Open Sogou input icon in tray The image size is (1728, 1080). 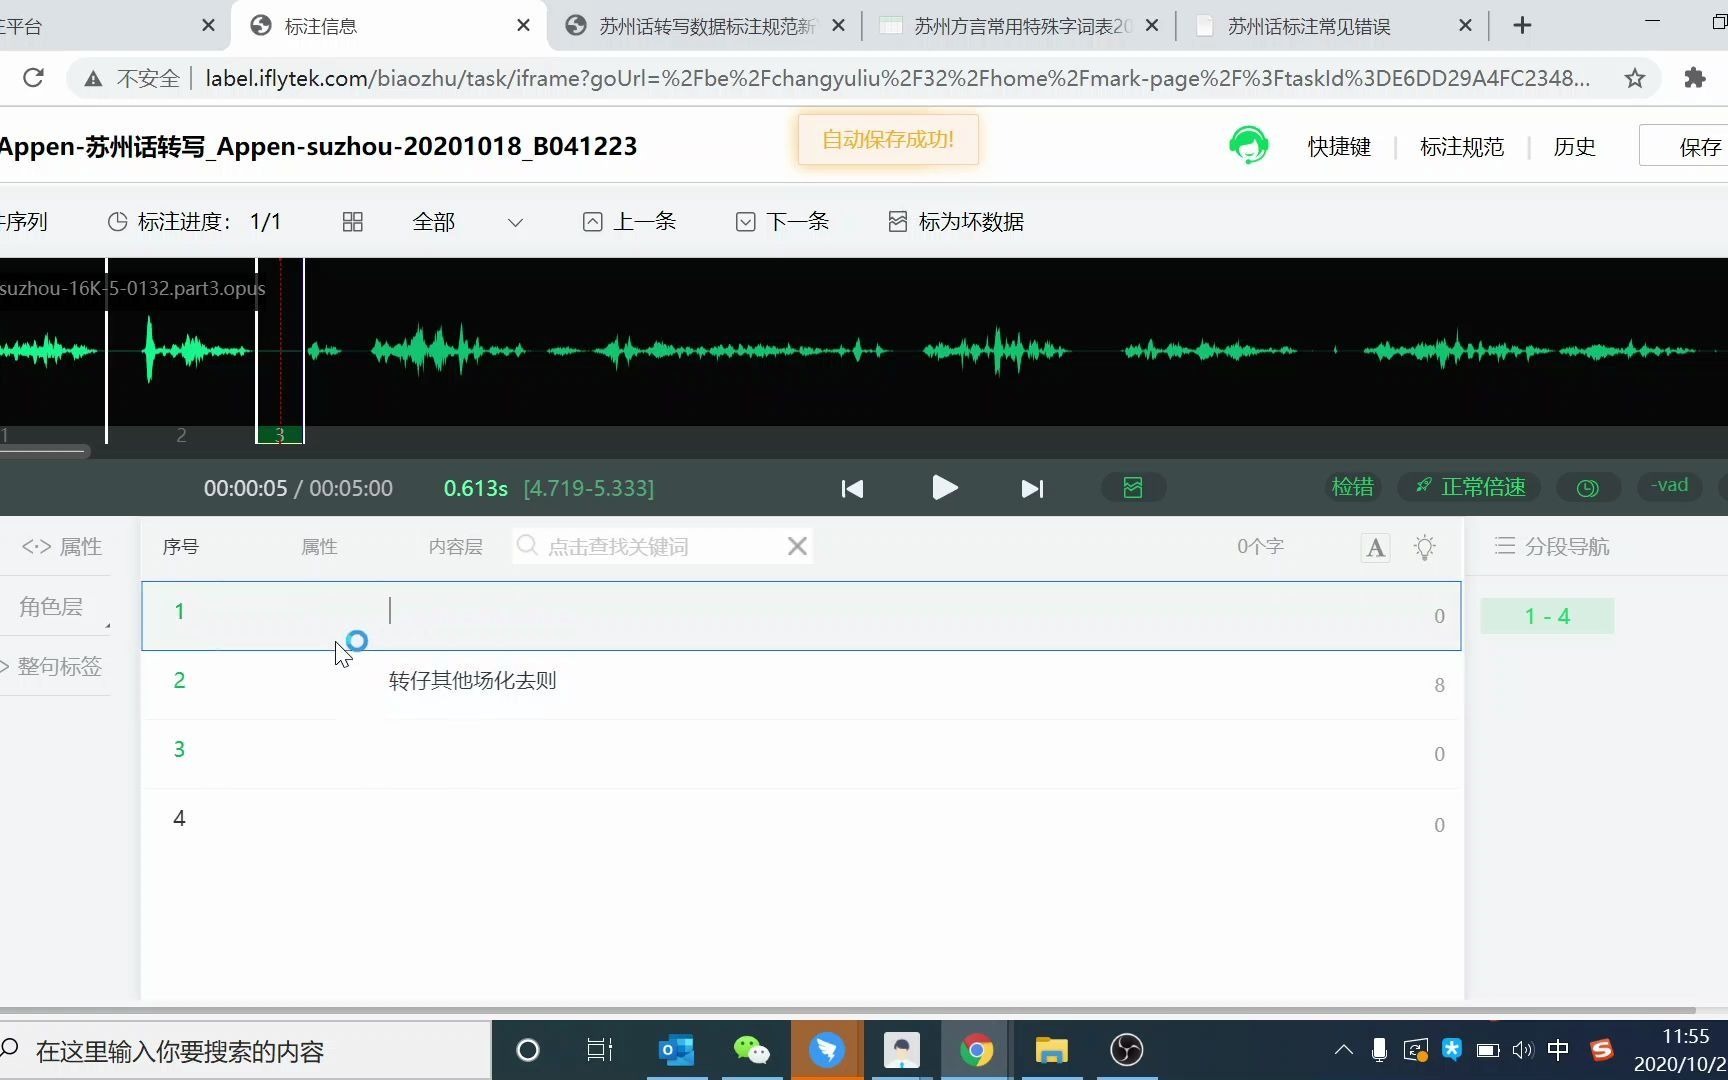(x=1602, y=1050)
